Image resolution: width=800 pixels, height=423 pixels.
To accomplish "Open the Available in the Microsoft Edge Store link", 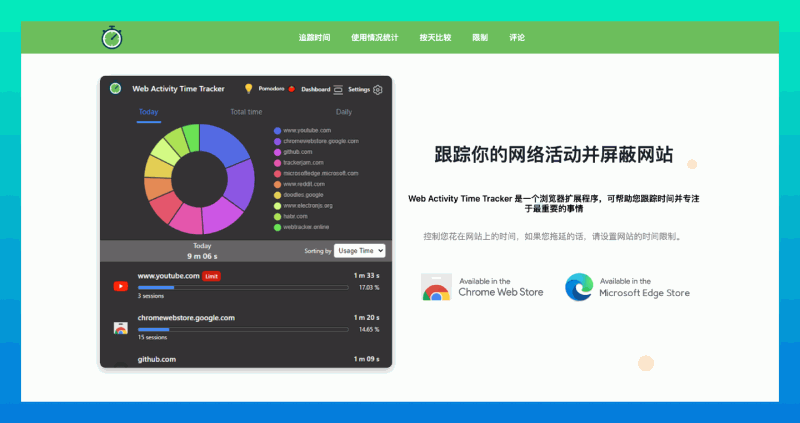I will pyautogui.click(x=628, y=287).
